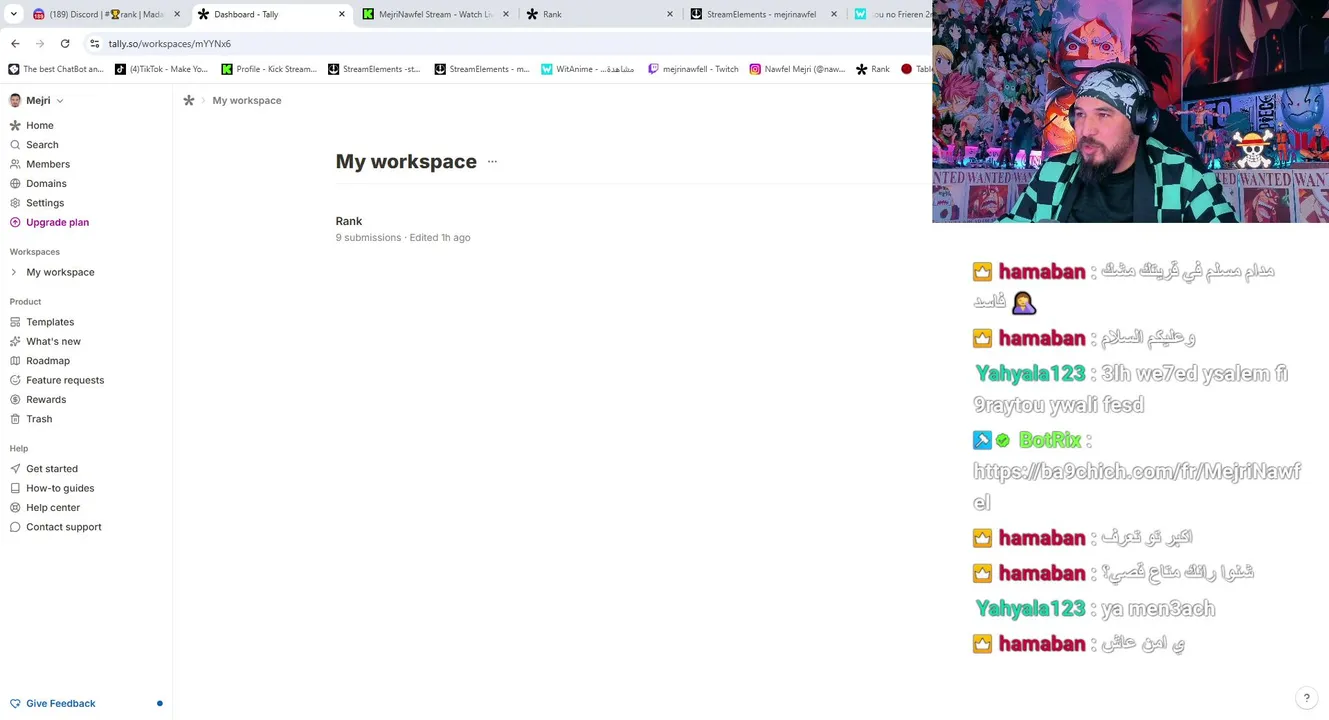
Task: Click the My workspace breadcrumb
Action: [247, 100]
